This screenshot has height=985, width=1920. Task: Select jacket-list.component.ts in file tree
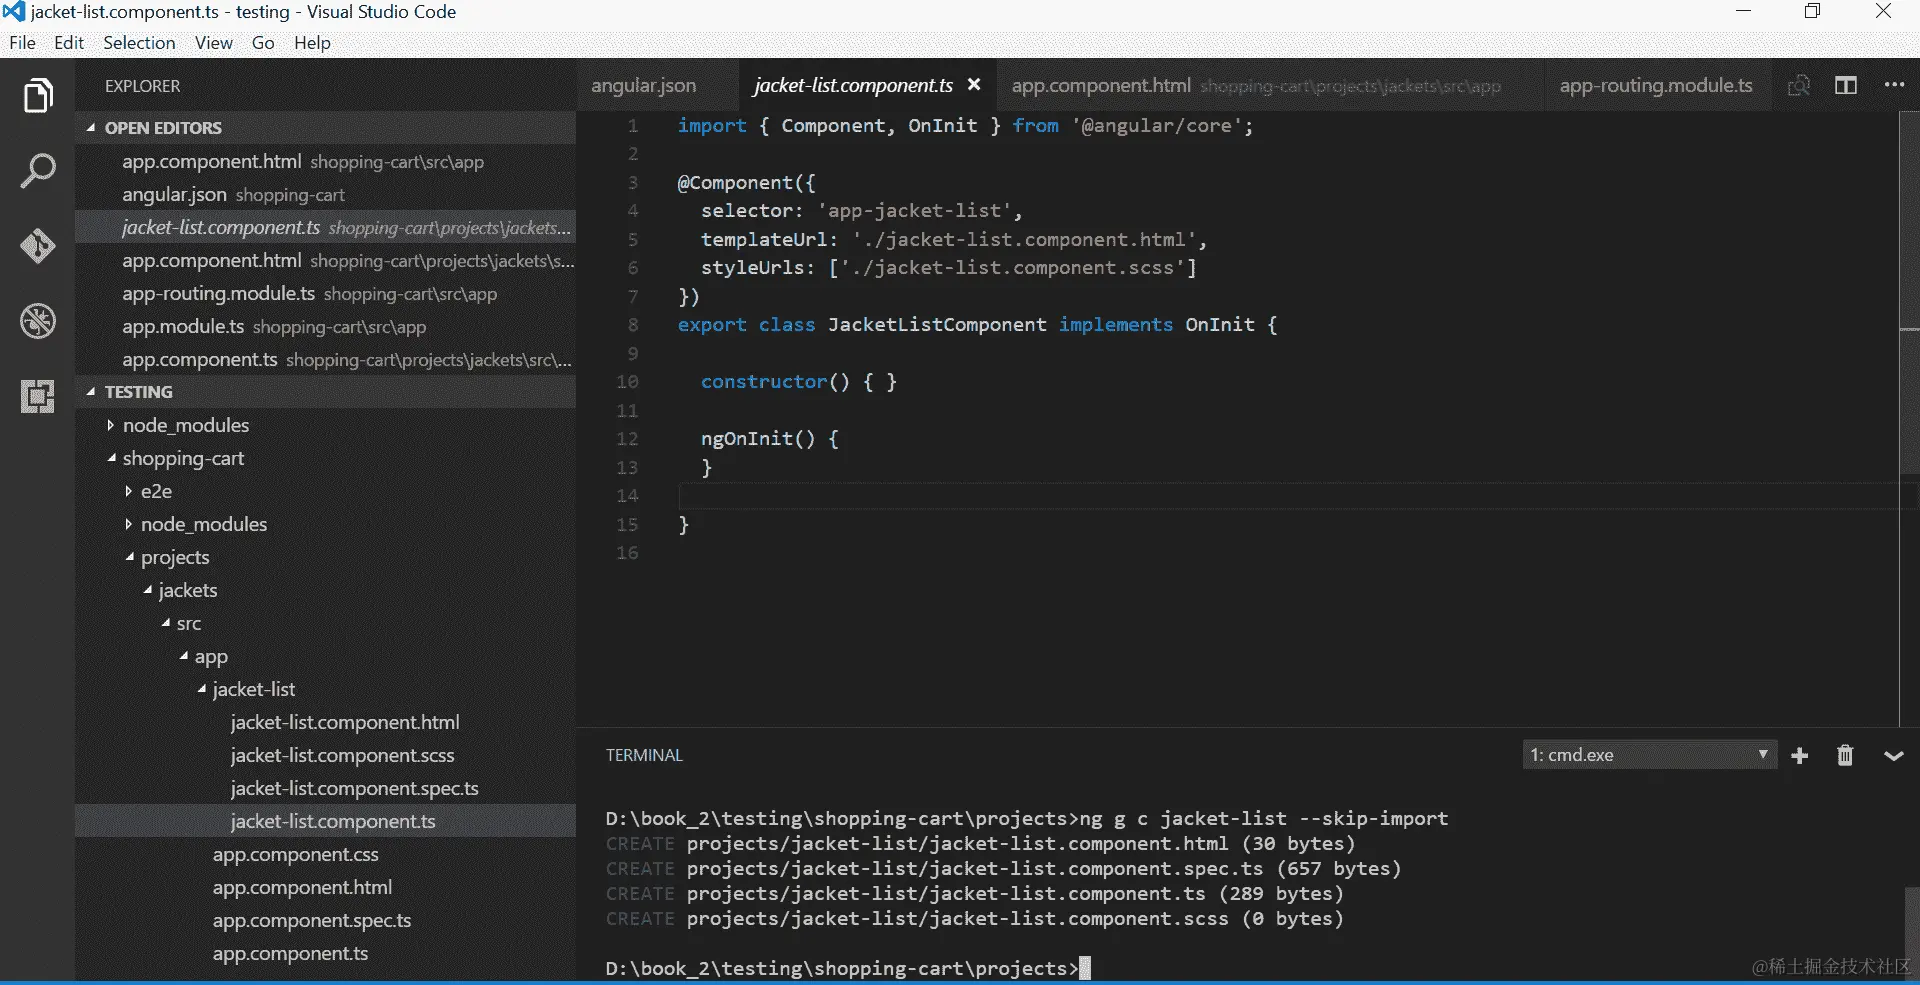pyautogui.click(x=325, y=821)
